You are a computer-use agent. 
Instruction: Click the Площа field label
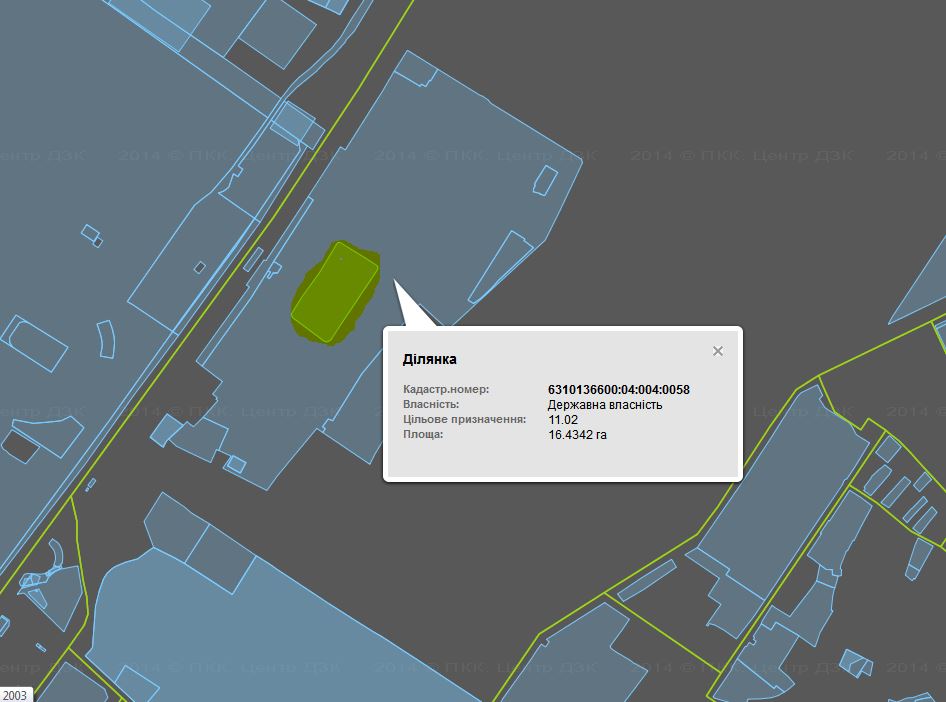tap(423, 435)
